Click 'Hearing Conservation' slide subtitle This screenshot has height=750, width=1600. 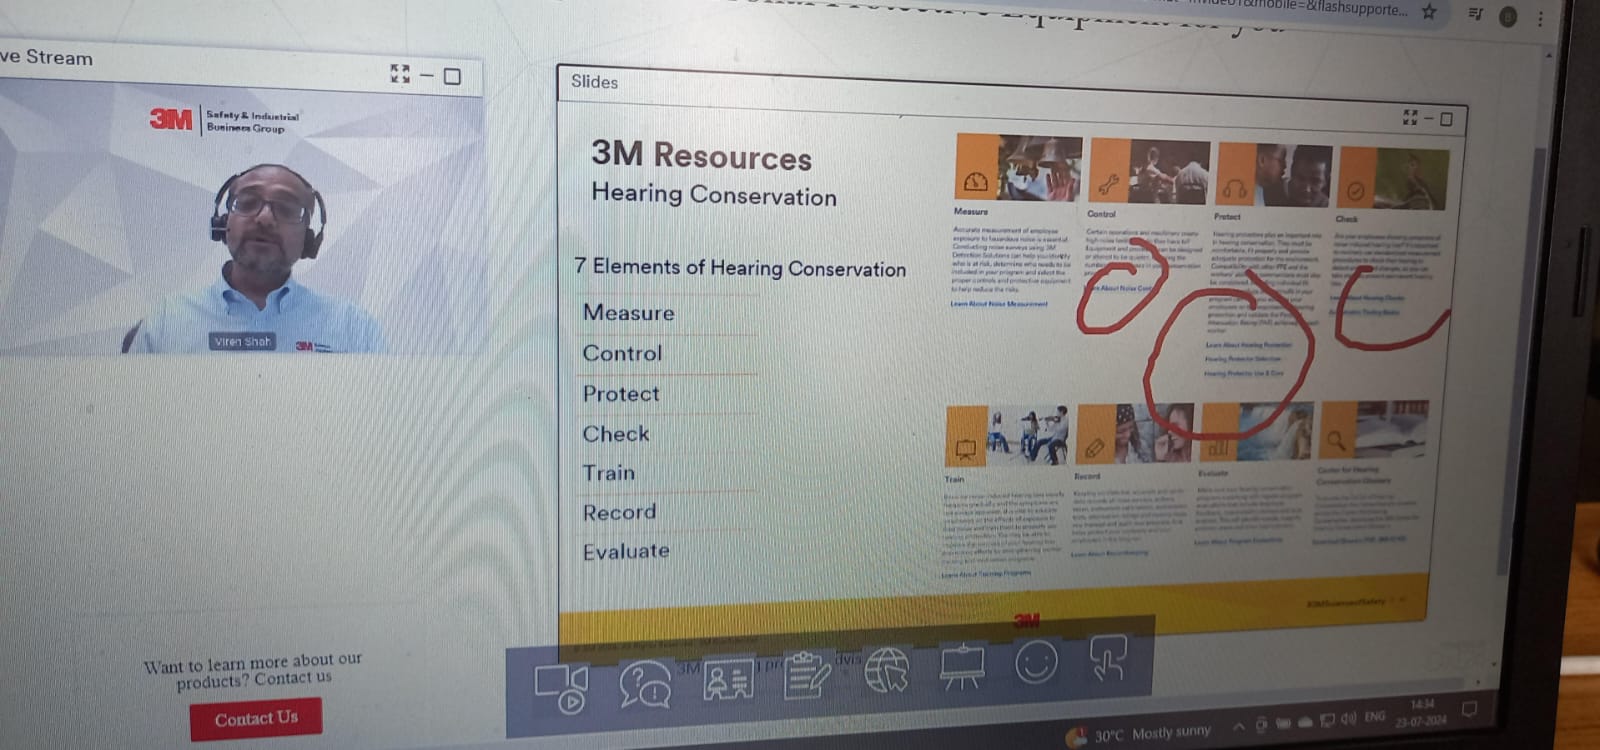[714, 194]
